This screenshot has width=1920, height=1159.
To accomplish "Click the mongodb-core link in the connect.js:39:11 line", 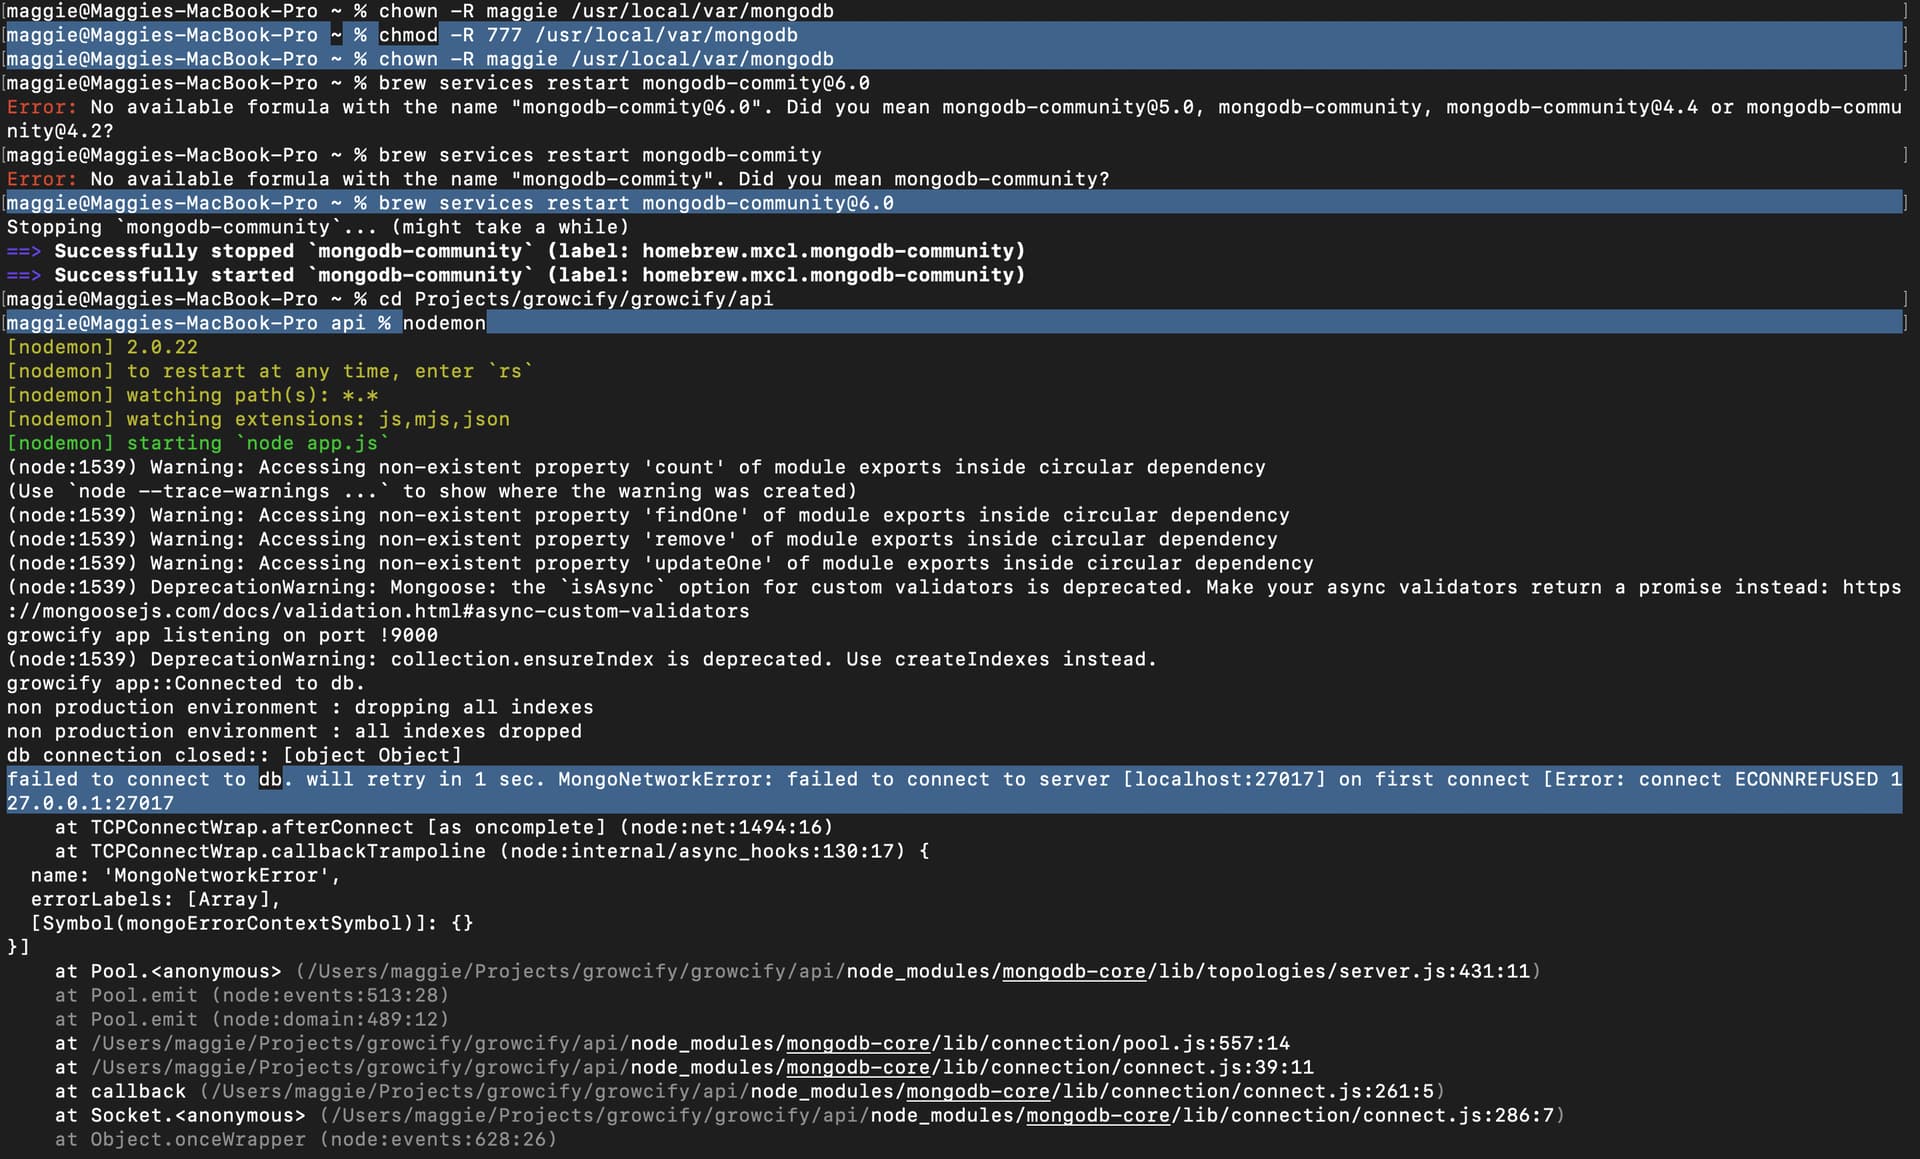I will [857, 1067].
